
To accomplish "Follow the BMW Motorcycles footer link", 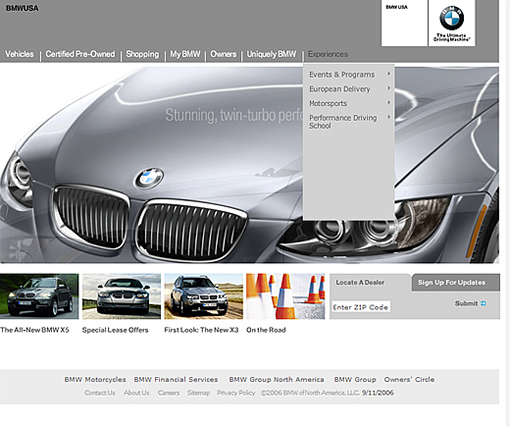I will (95, 380).
